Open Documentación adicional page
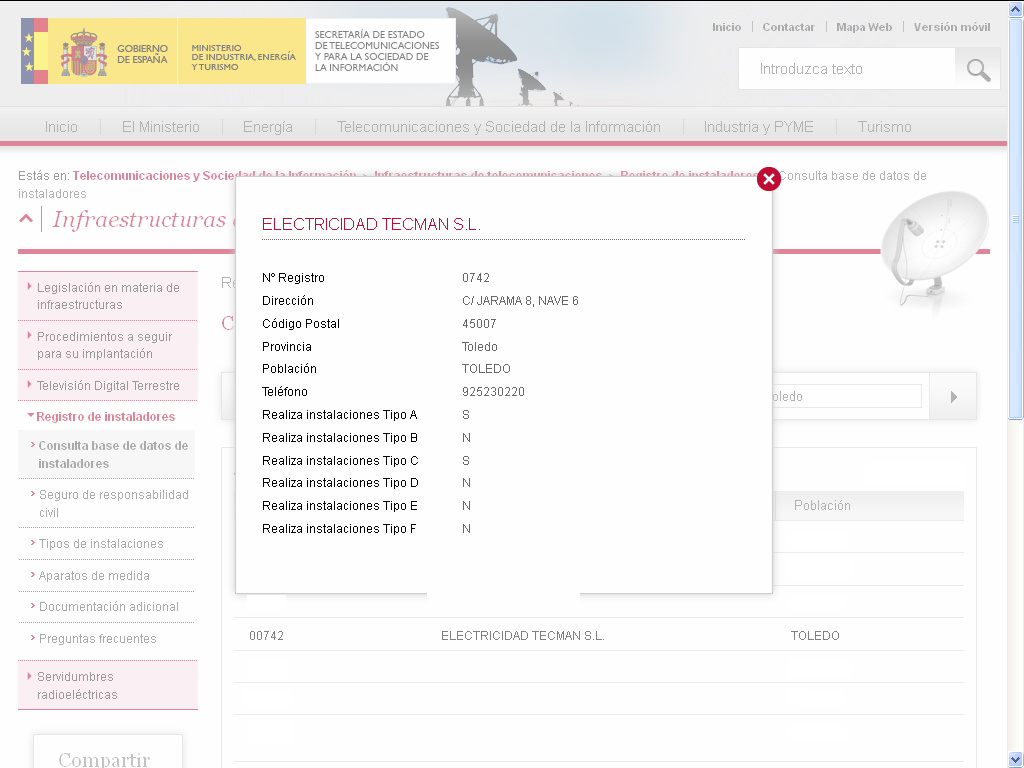 coord(108,607)
